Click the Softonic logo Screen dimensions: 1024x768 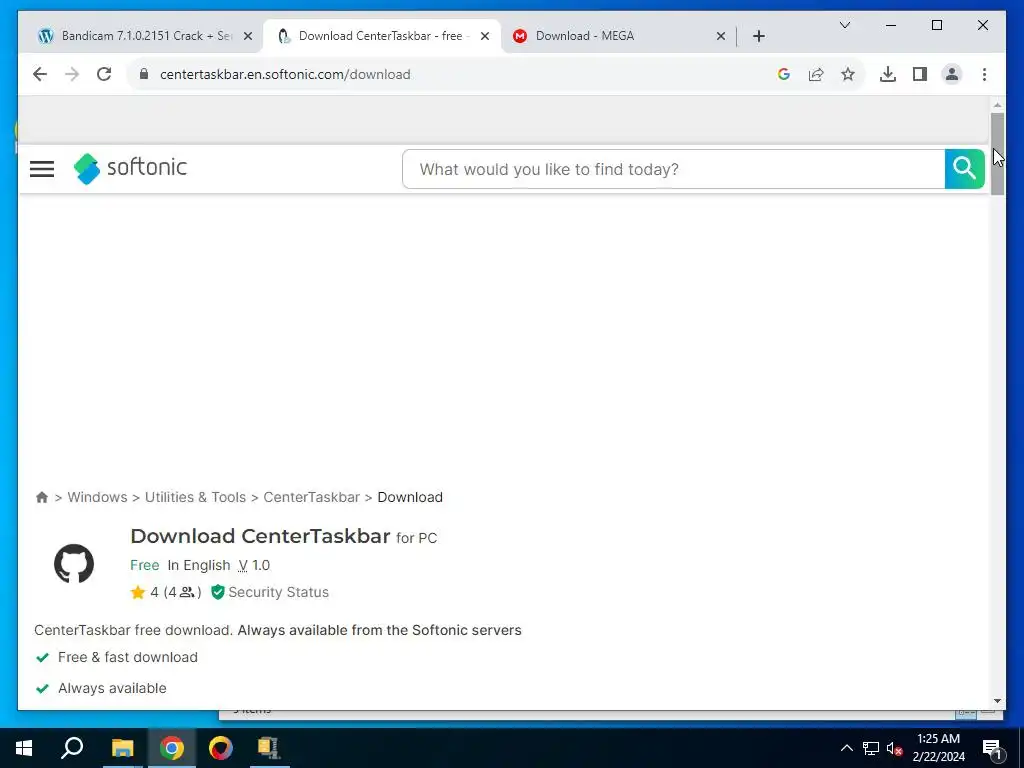click(130, 168)
